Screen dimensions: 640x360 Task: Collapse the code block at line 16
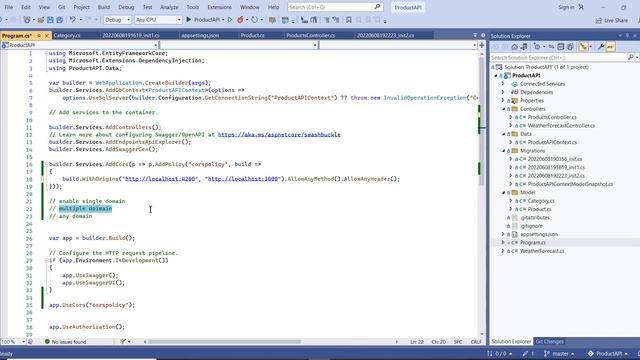pyautogui.click(x=46, y=164)
